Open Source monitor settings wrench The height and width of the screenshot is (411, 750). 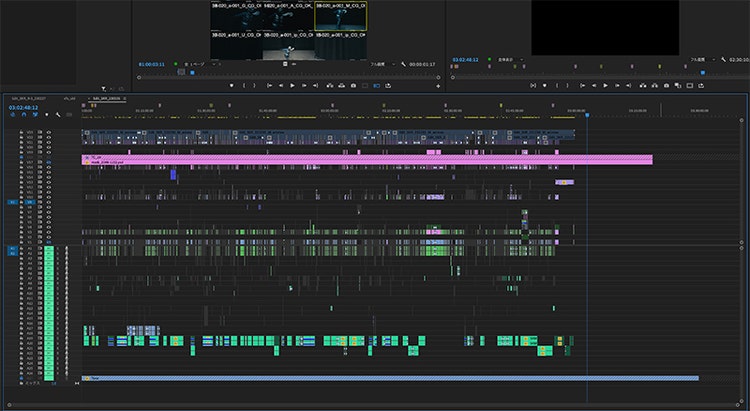(x=403, y=64)
